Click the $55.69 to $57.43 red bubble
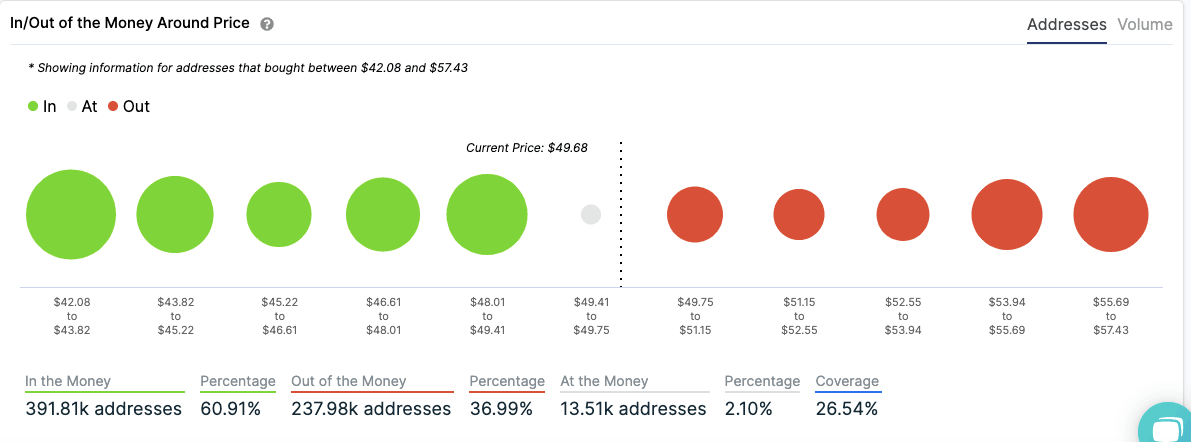Viewport: 1191px width, 442px height. coord(1111,214)
